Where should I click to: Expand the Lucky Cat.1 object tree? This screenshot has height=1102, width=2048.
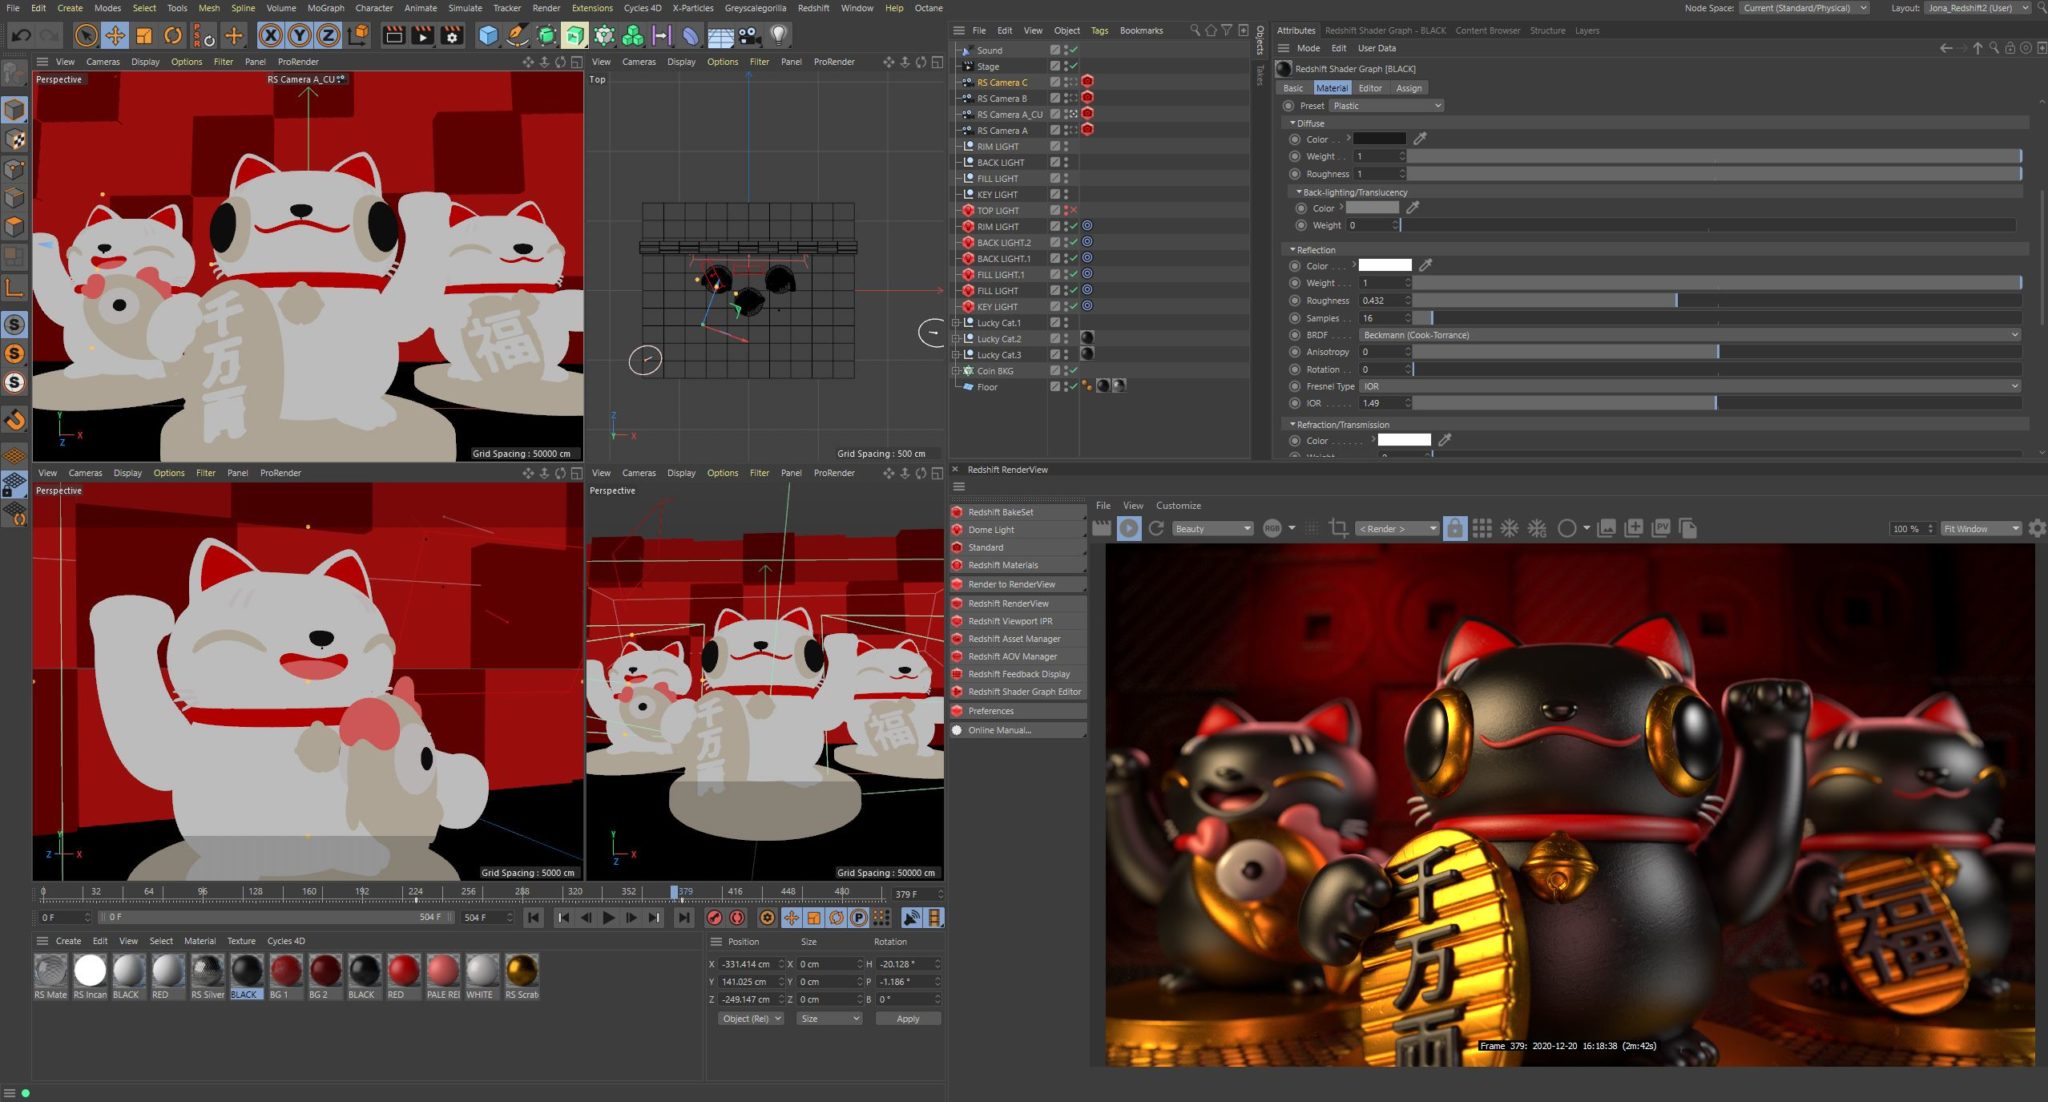(x=956, y=323)
